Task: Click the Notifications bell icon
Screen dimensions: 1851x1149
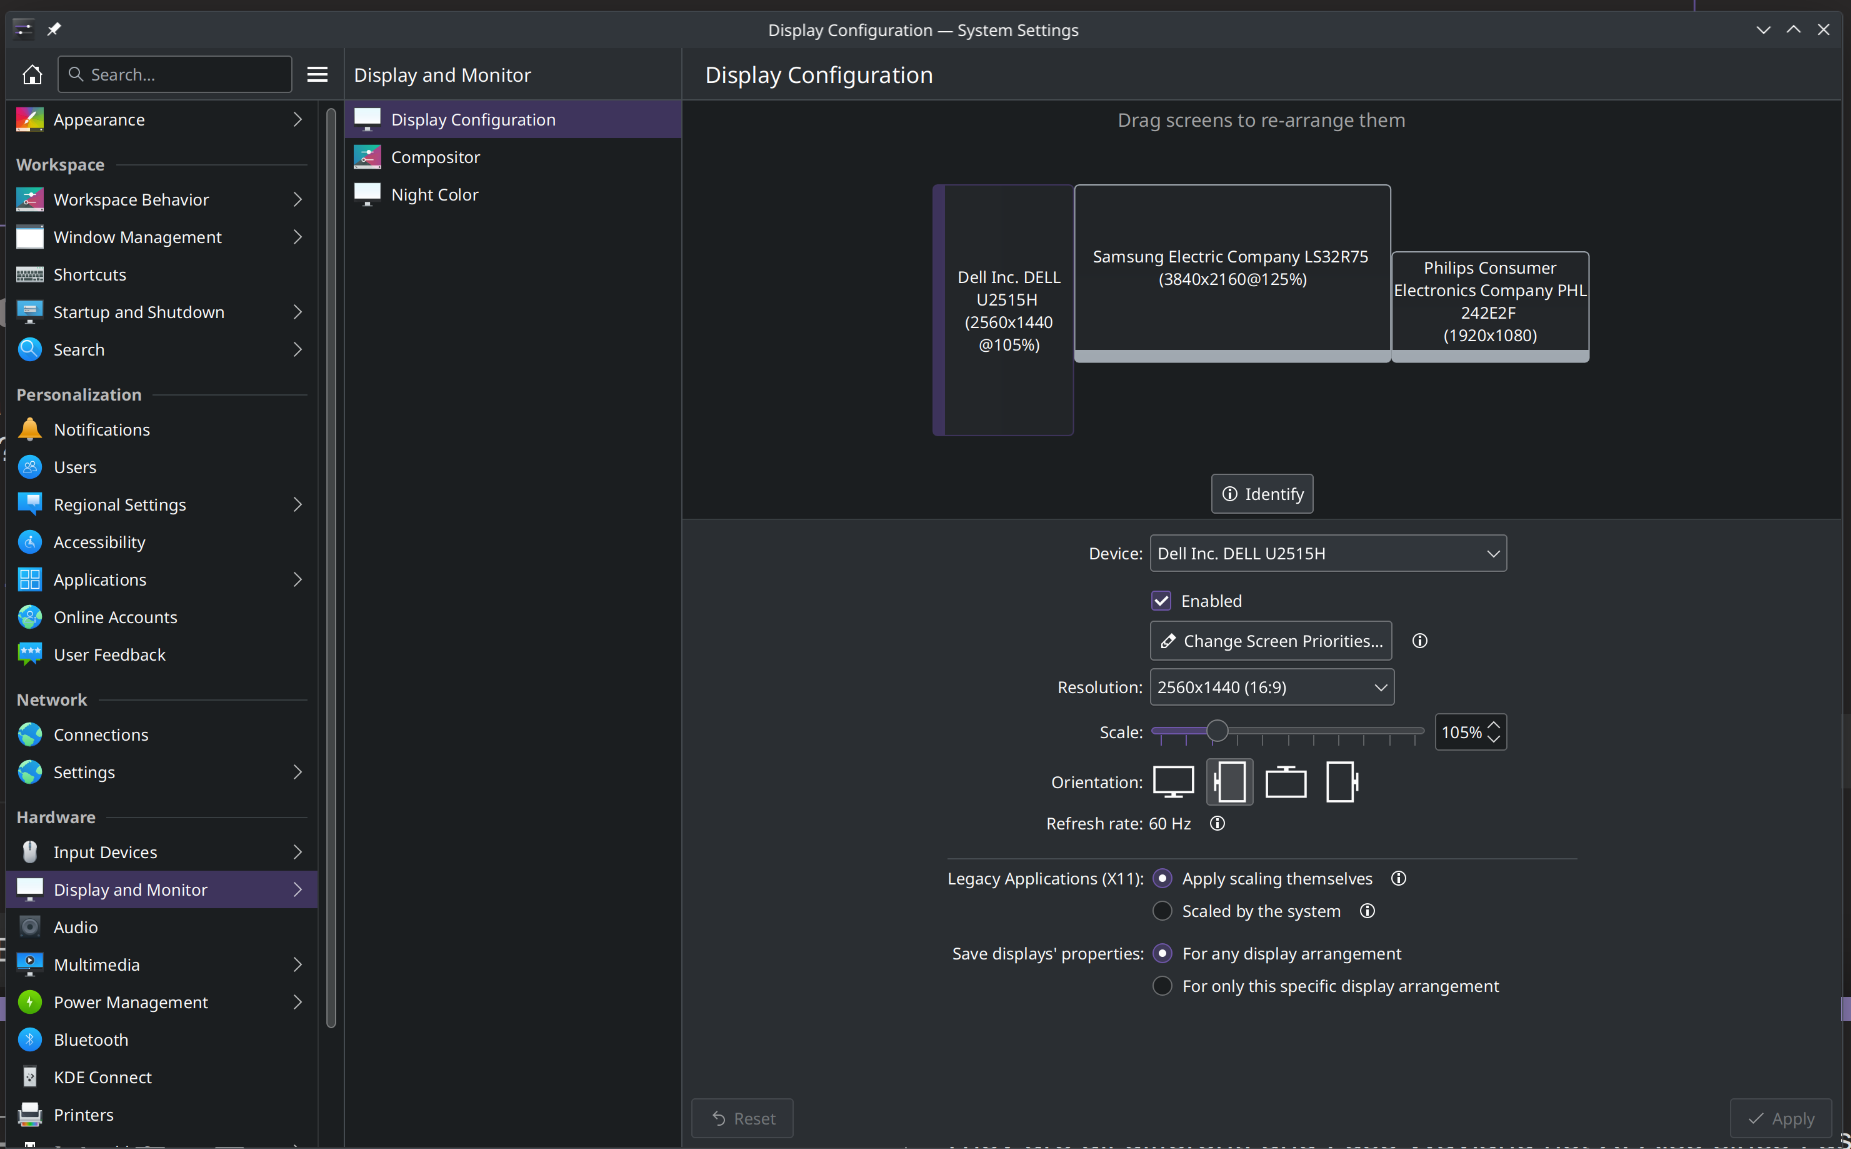Action: (30, 430)
